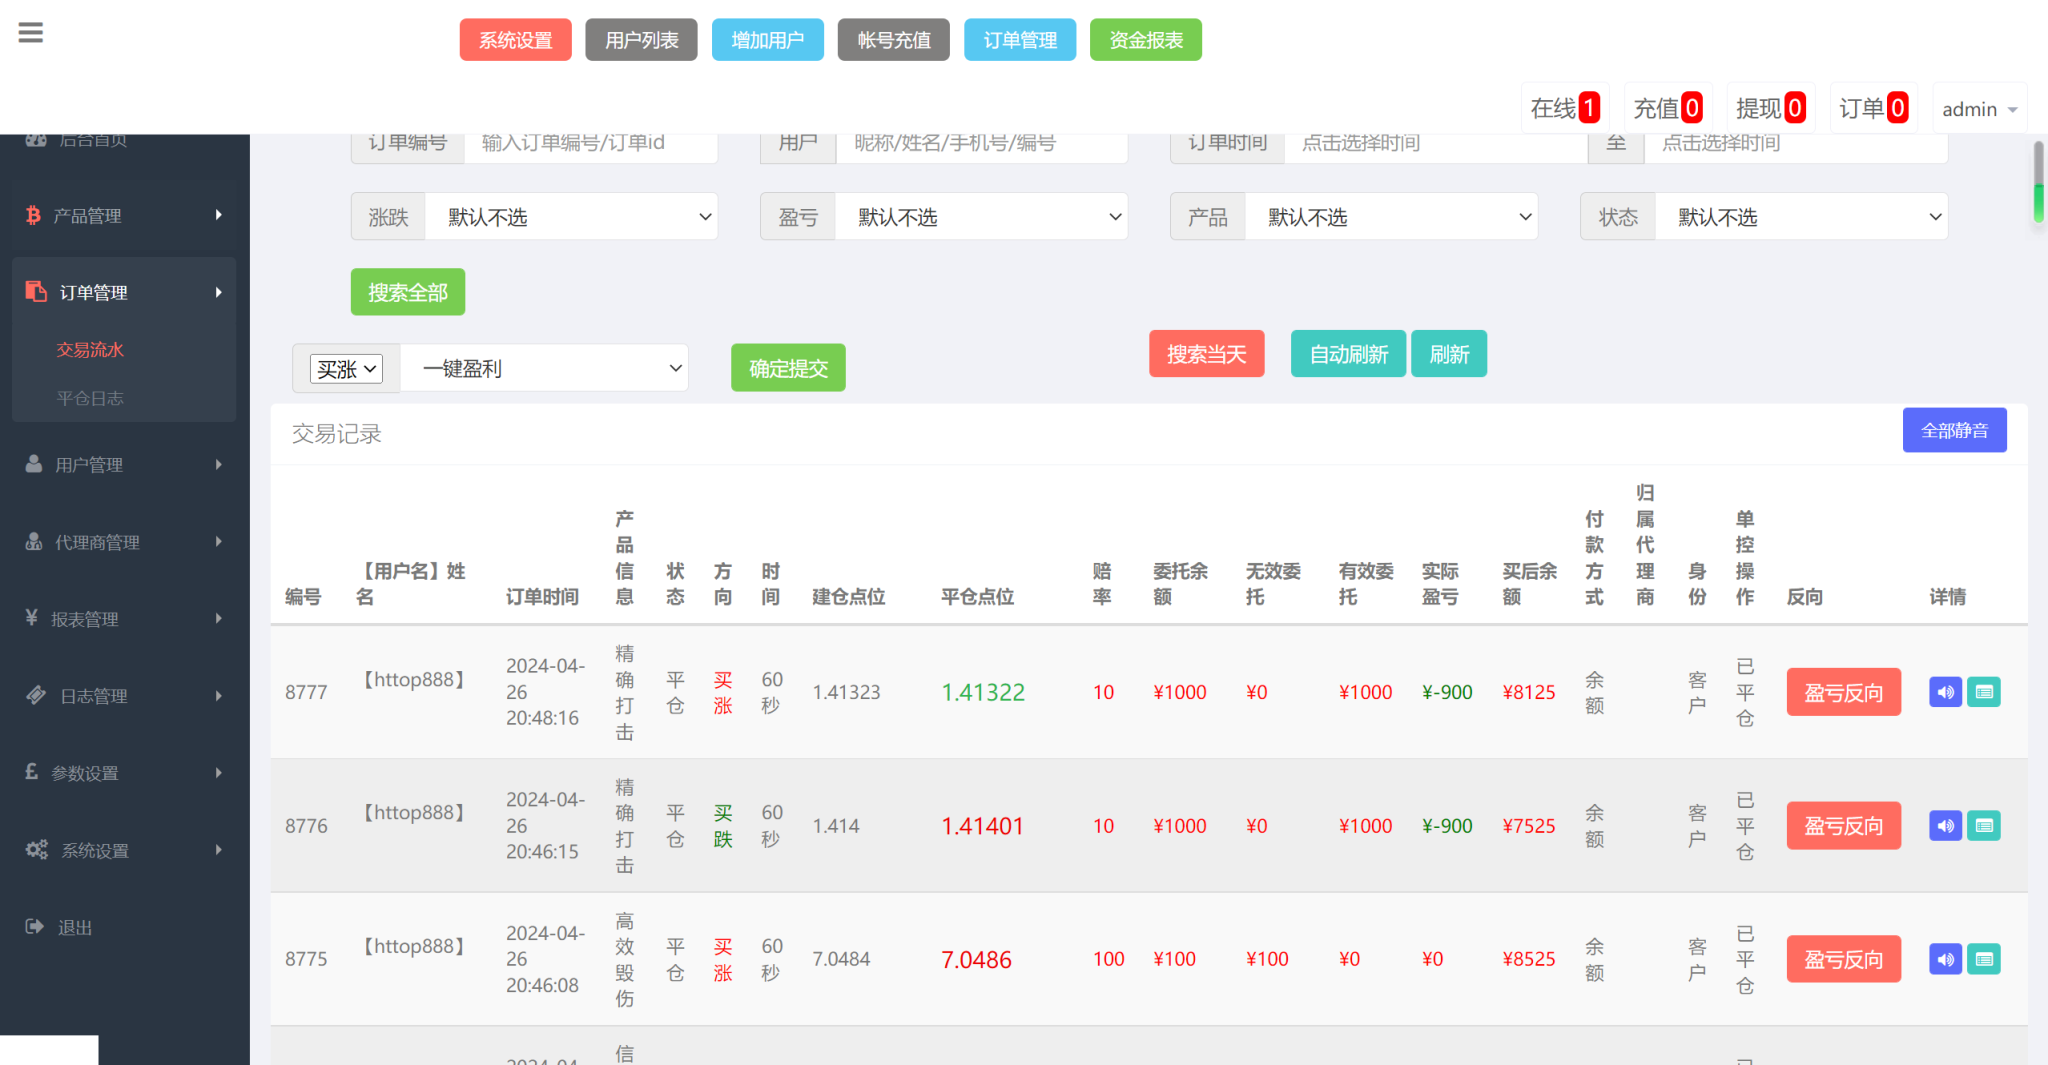Image resolution: width=2048 pixels, height=1065 pixels.
Task: Click the 订单管理 top button
Action: pos(1020,40)
